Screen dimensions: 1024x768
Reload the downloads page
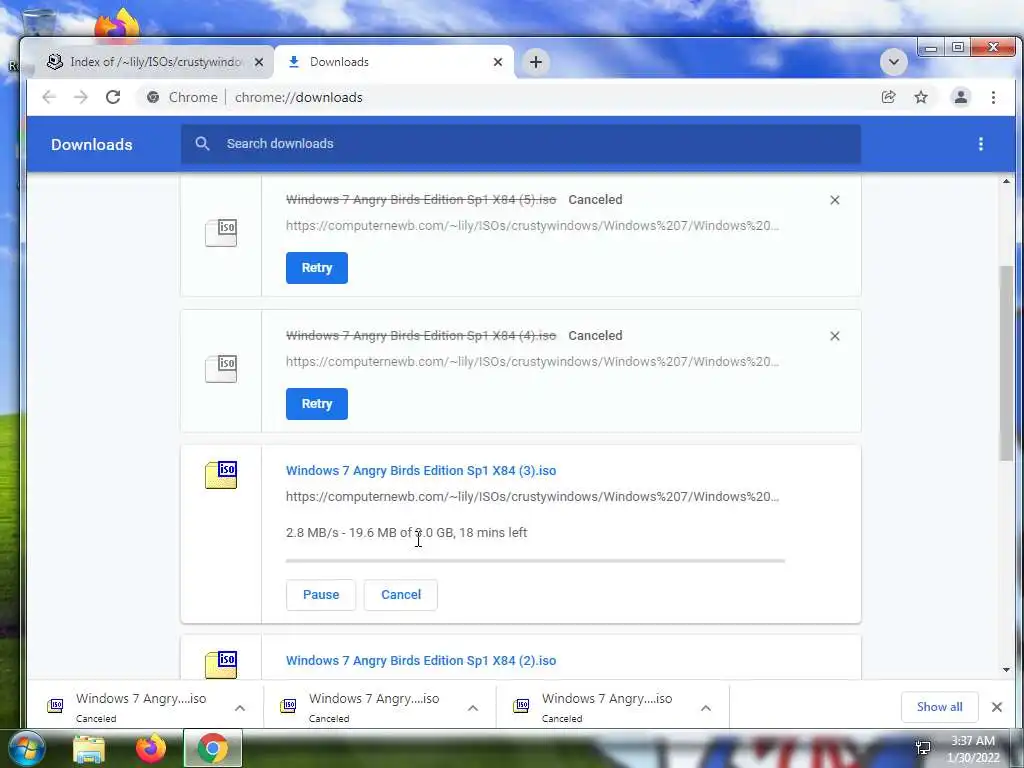pyautogui.click(x=113, y=97)
